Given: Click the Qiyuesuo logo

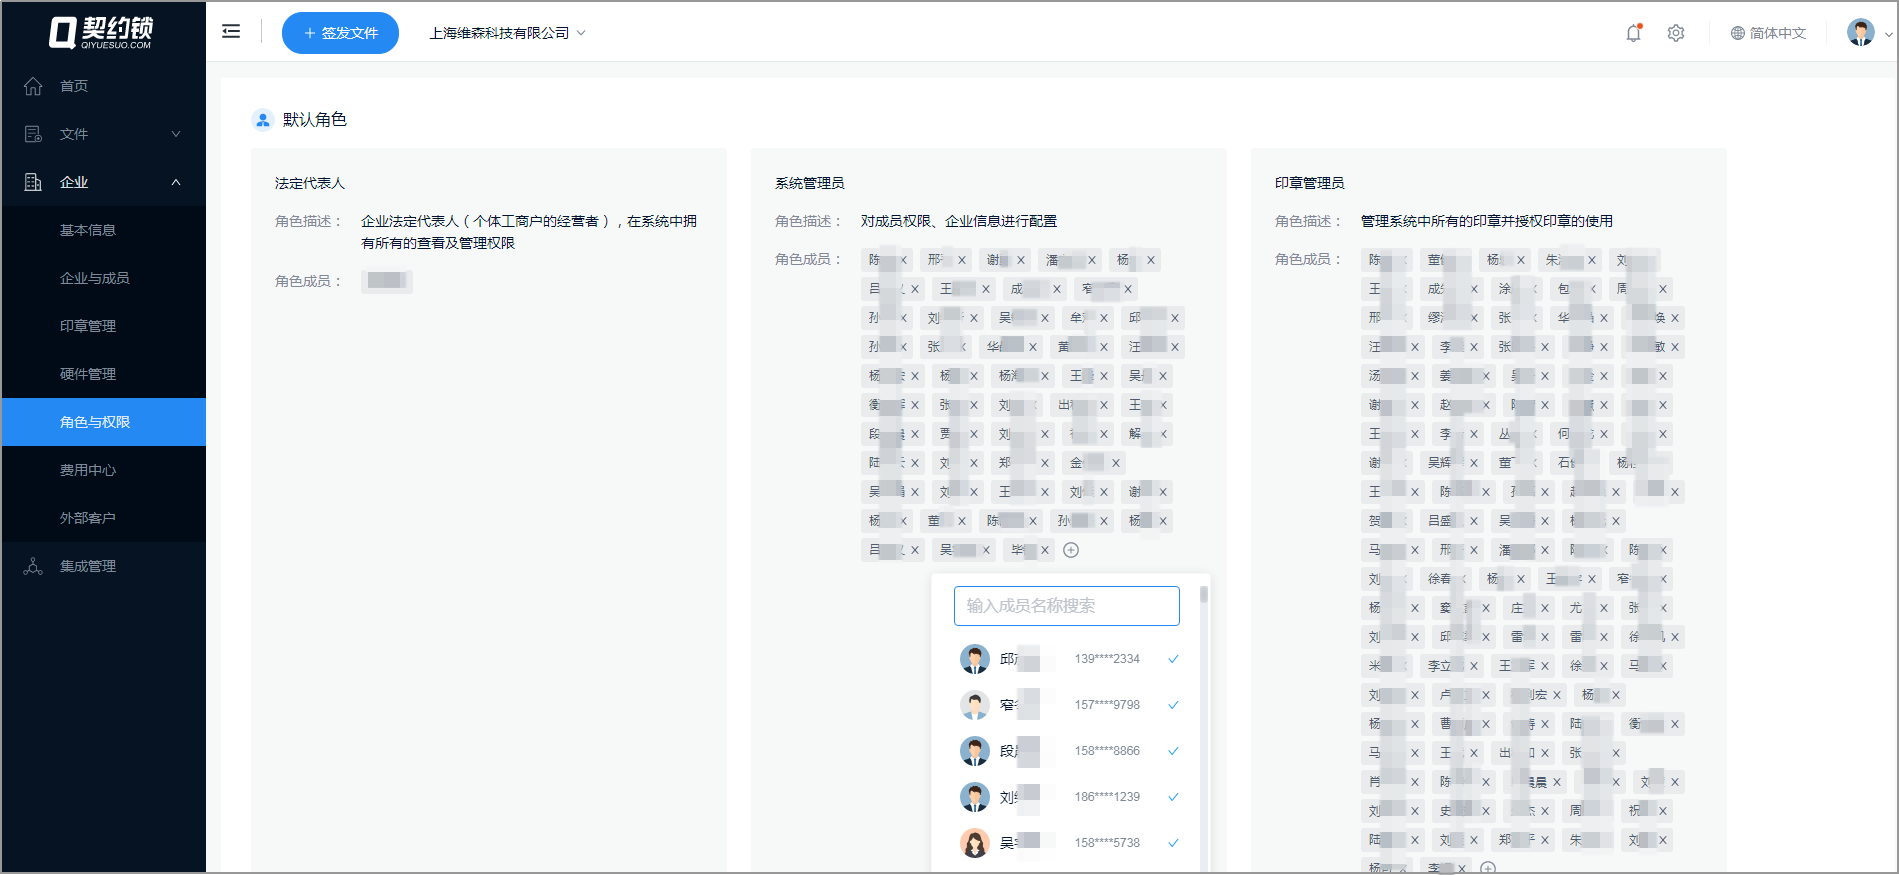Looking at the screenshot, I should [x=101, y=32].
